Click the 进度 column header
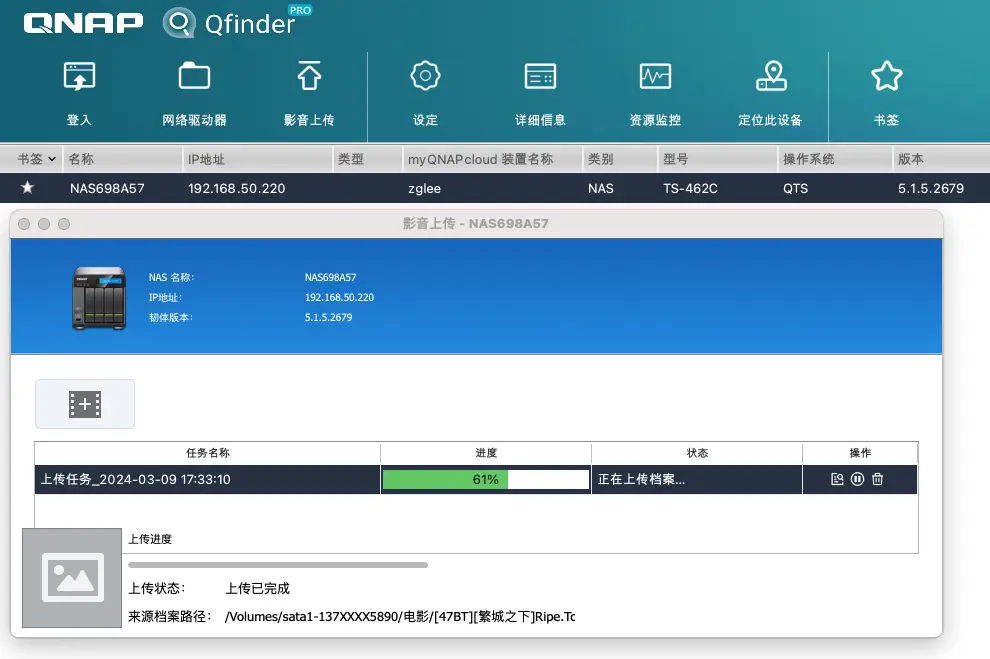The height and width of the screenshot is (659, 990). (x=486, y=453)
